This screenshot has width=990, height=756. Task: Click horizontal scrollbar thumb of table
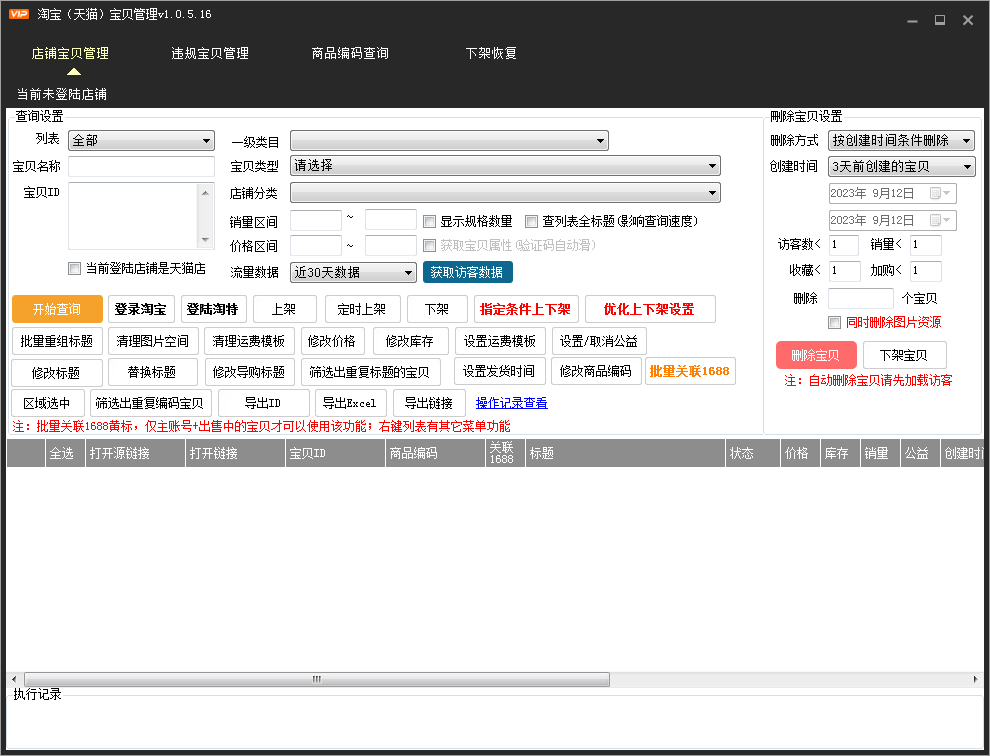tap(317, 680)
